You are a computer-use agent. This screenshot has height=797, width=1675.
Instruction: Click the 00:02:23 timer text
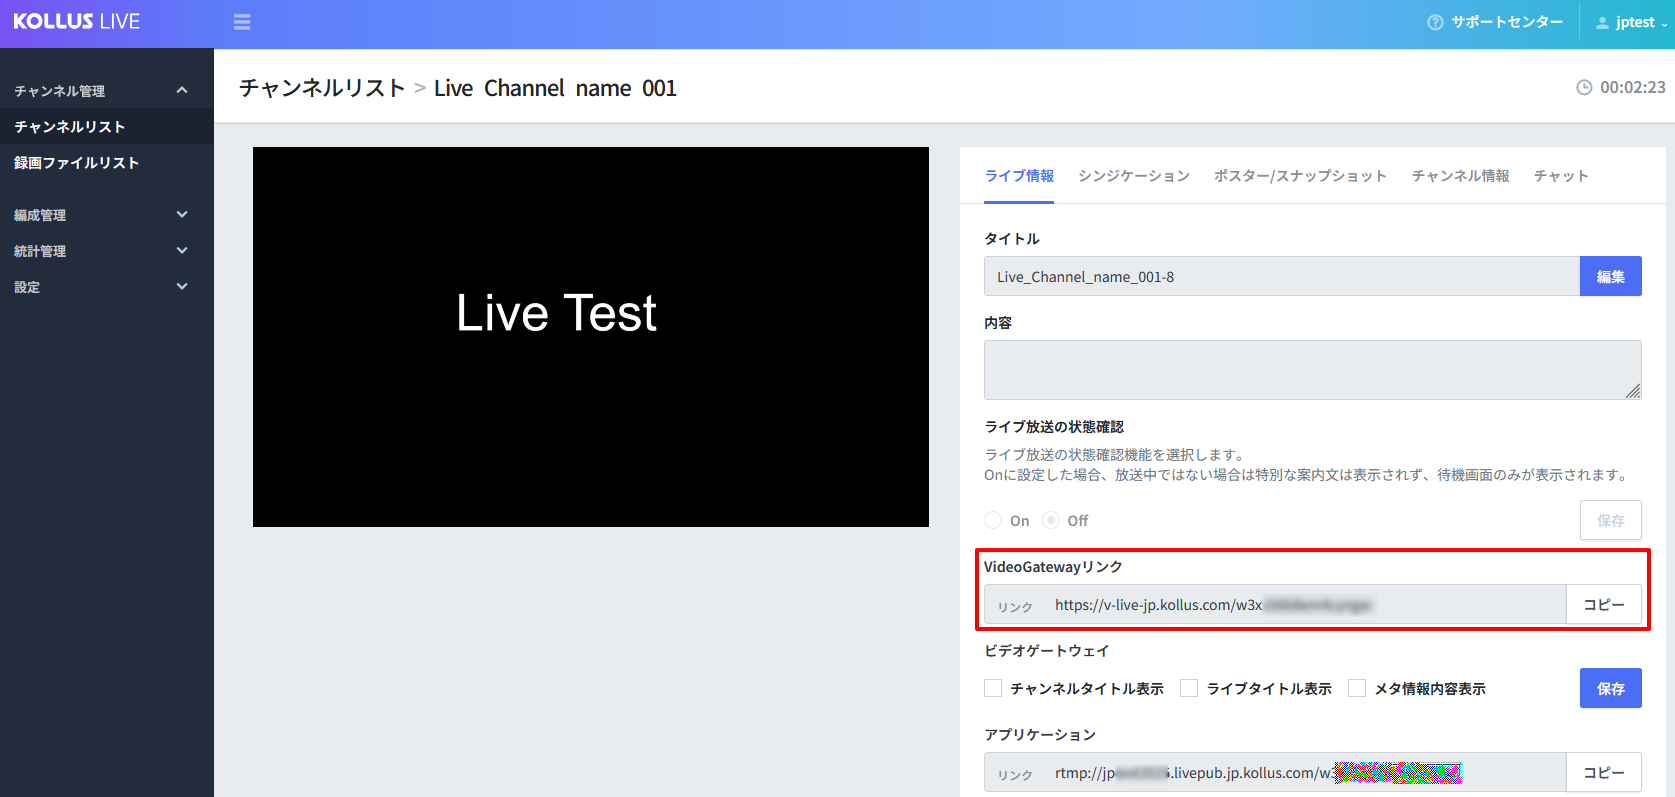click(1633, 87)
